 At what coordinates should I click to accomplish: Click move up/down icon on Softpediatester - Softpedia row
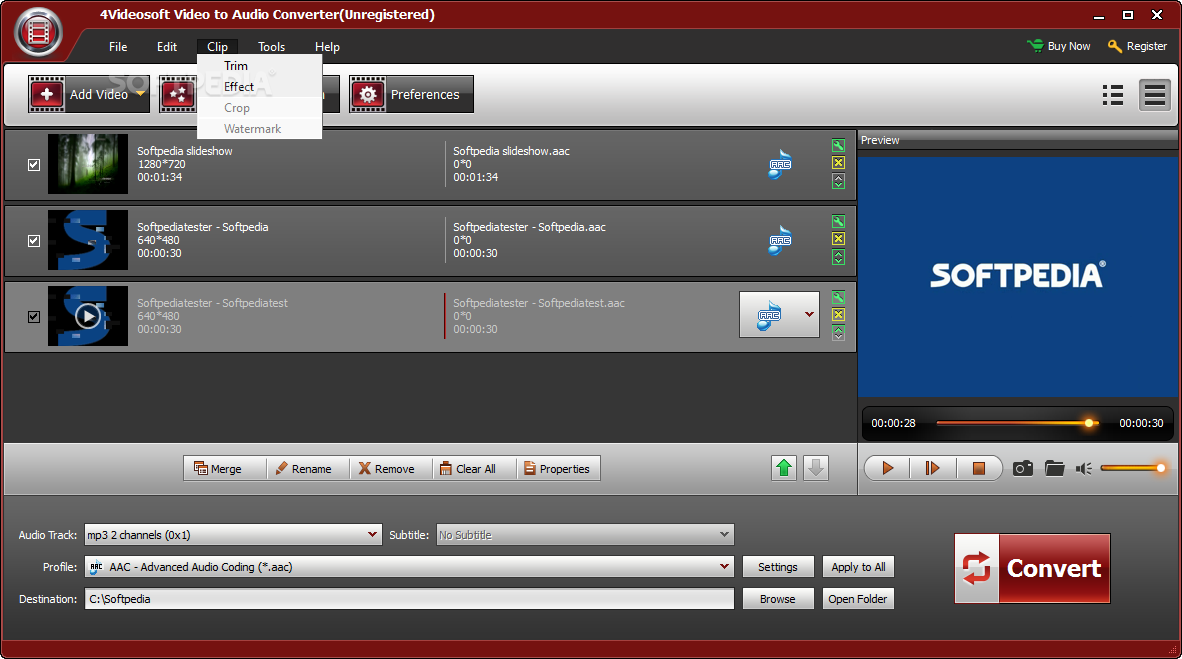tap(838, 257)
